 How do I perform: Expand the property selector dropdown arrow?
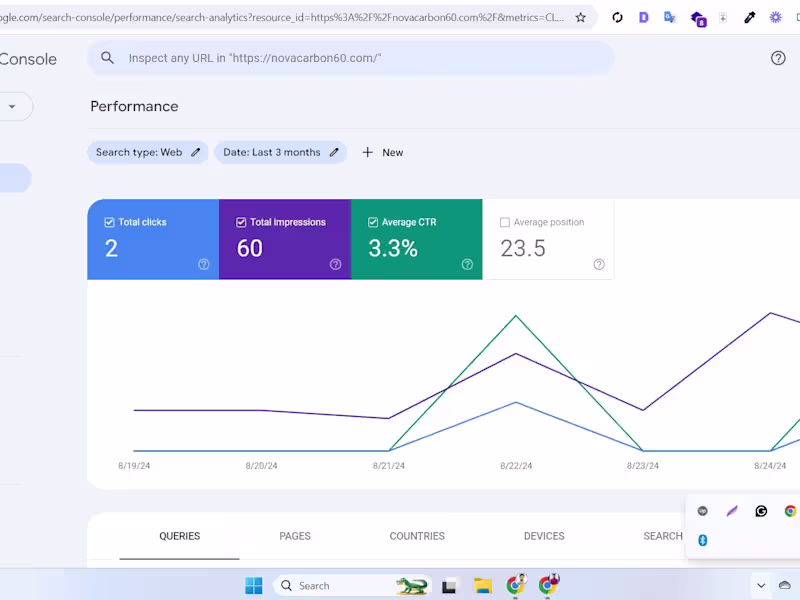pyautogui.click(x=12, y=106)
